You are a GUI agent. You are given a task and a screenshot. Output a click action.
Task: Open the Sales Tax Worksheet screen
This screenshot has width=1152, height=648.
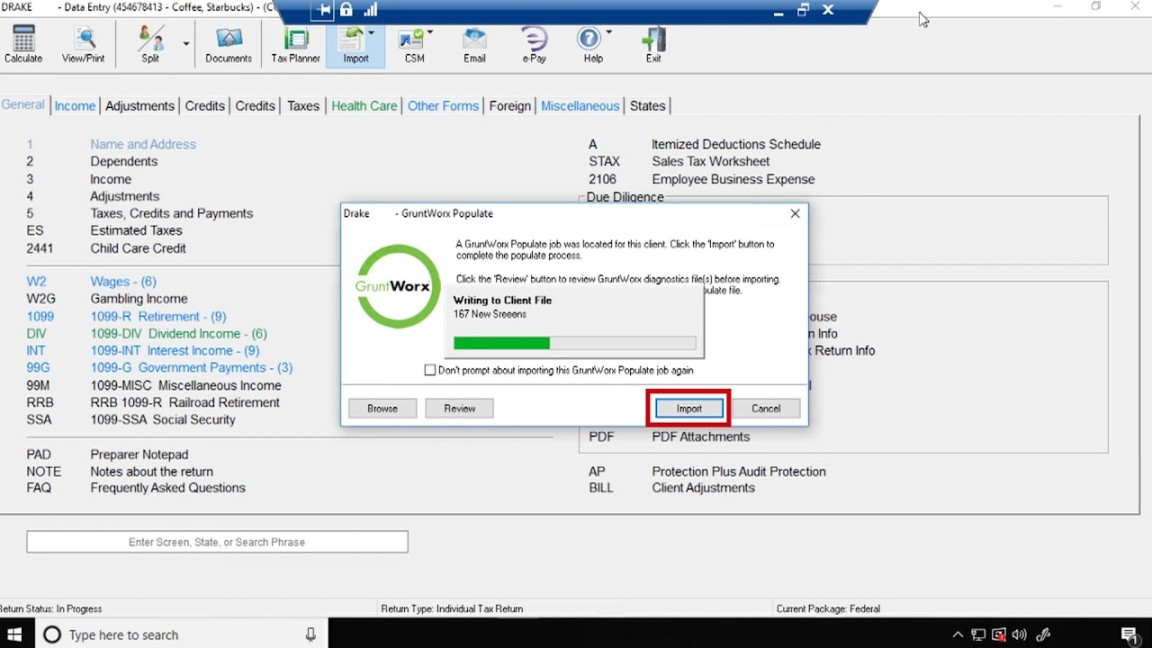[710, 161]
